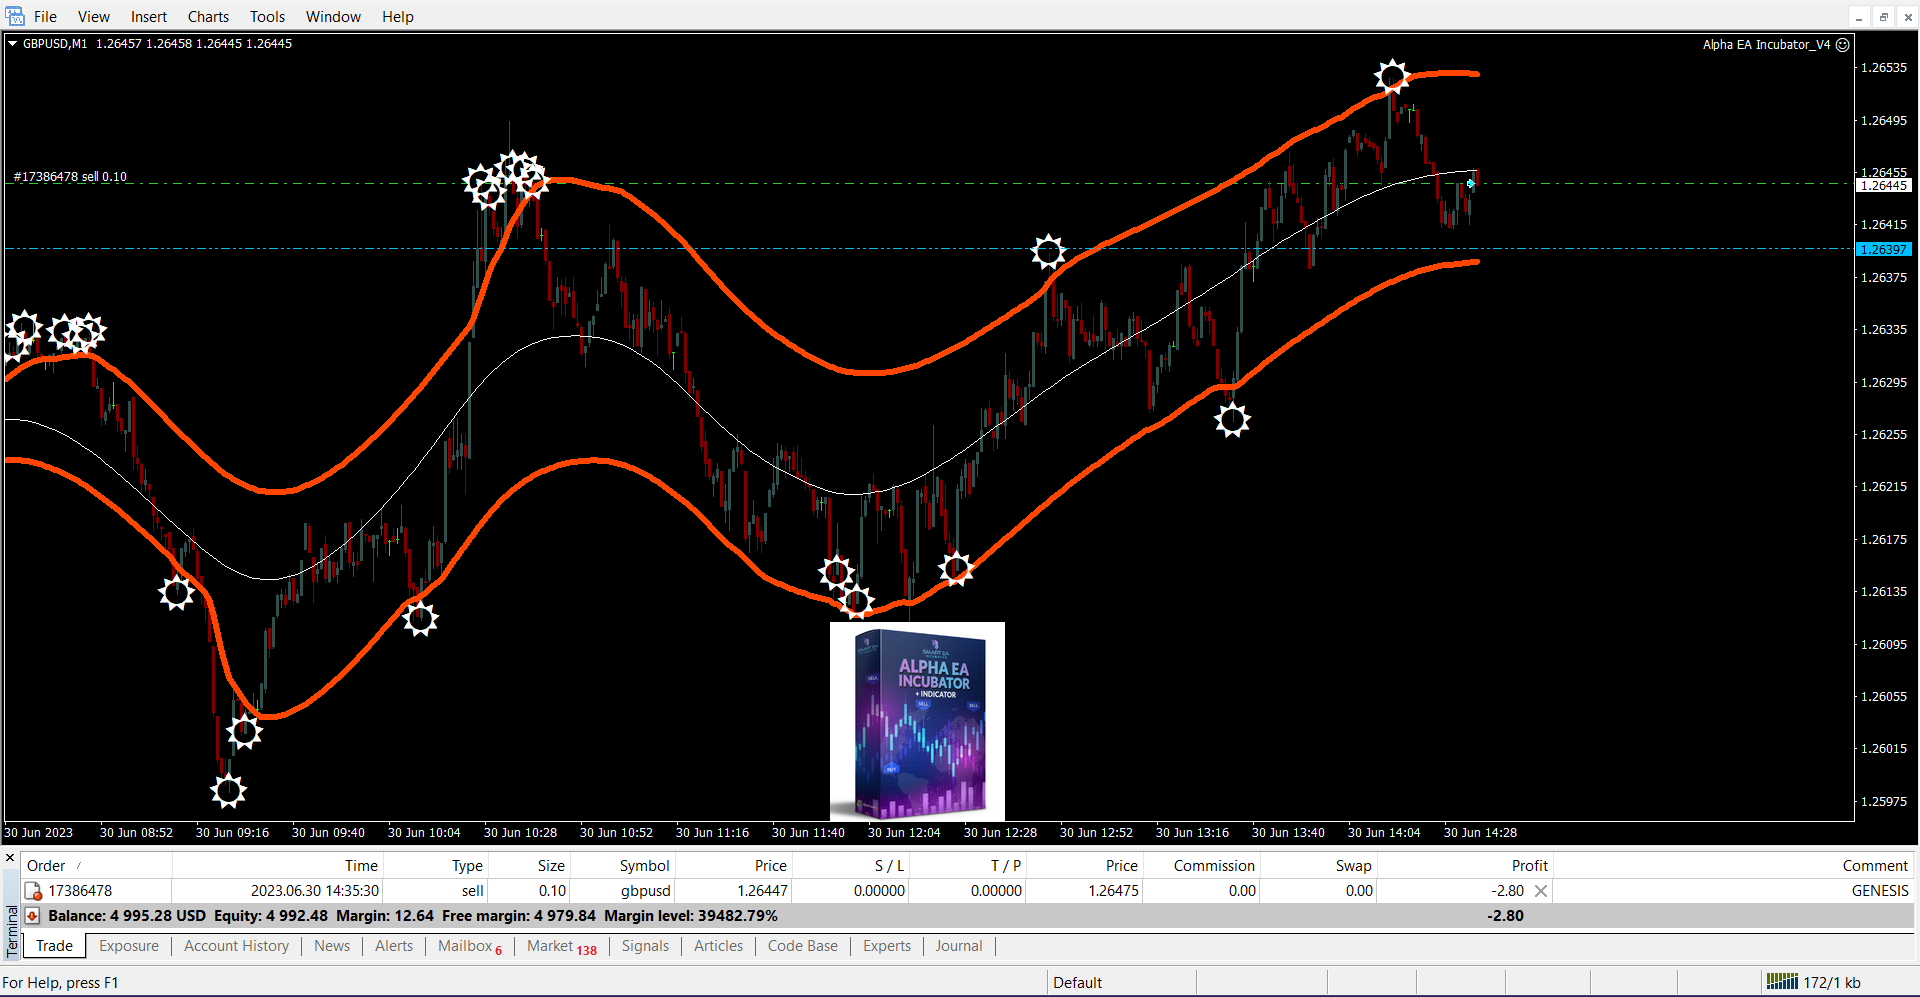1920x997 pixels.
Task: Click the sell order icon beside 17386478
Action: (x=33, y=891)
